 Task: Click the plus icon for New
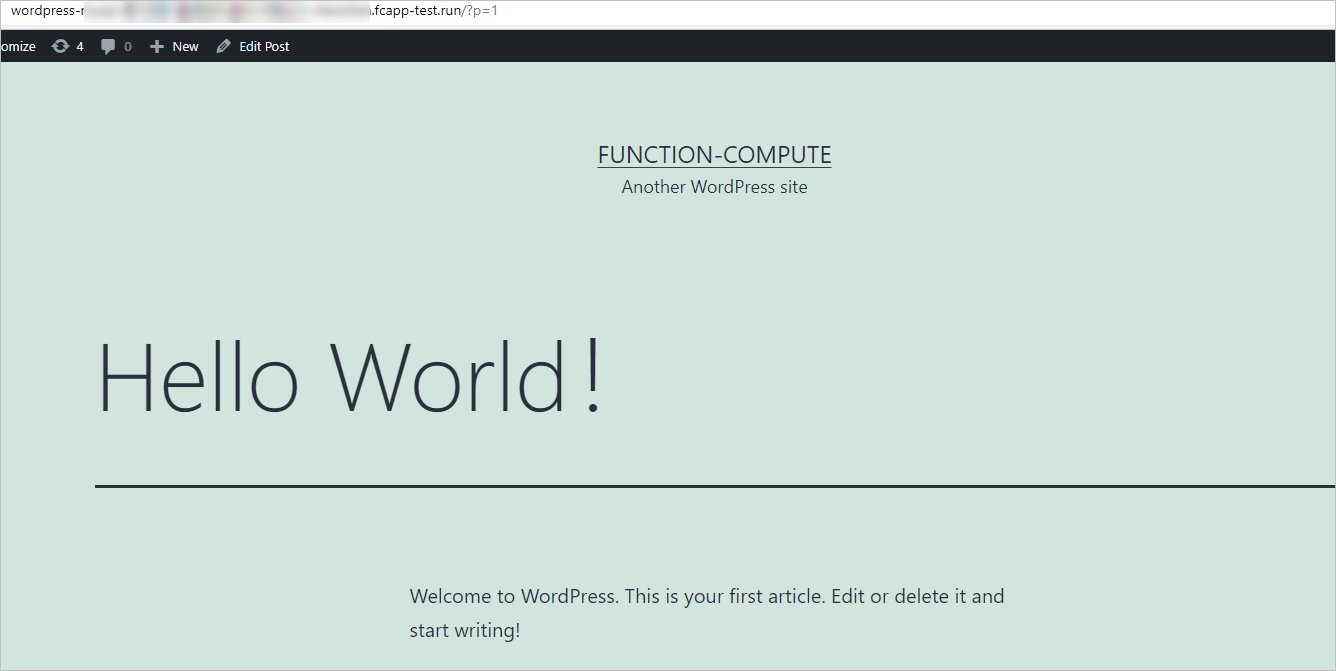pos(156,46)
